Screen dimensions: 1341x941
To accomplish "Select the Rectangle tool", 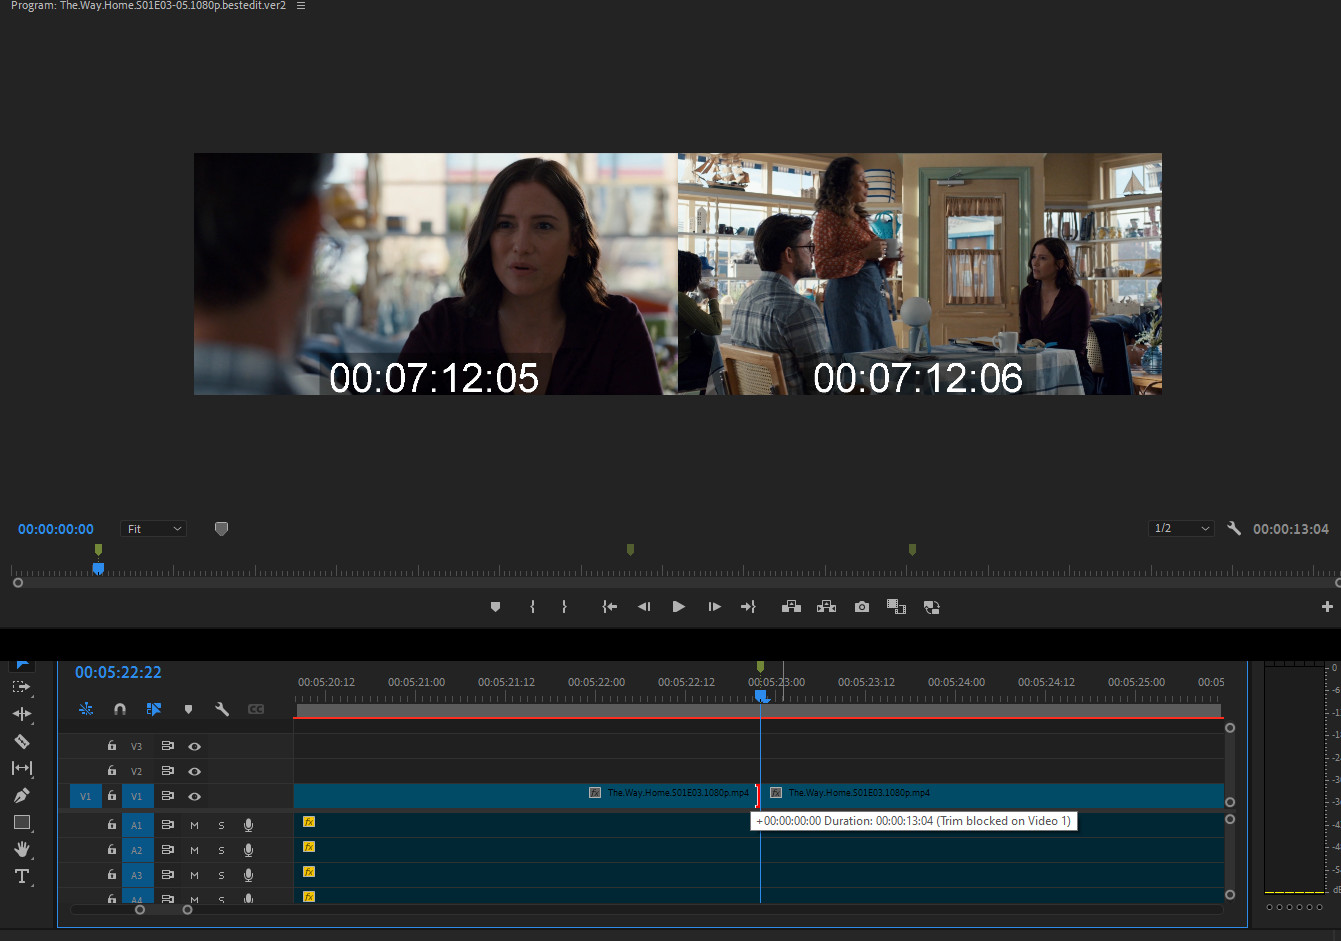I will pyautogui.click(x=21, y=822).
